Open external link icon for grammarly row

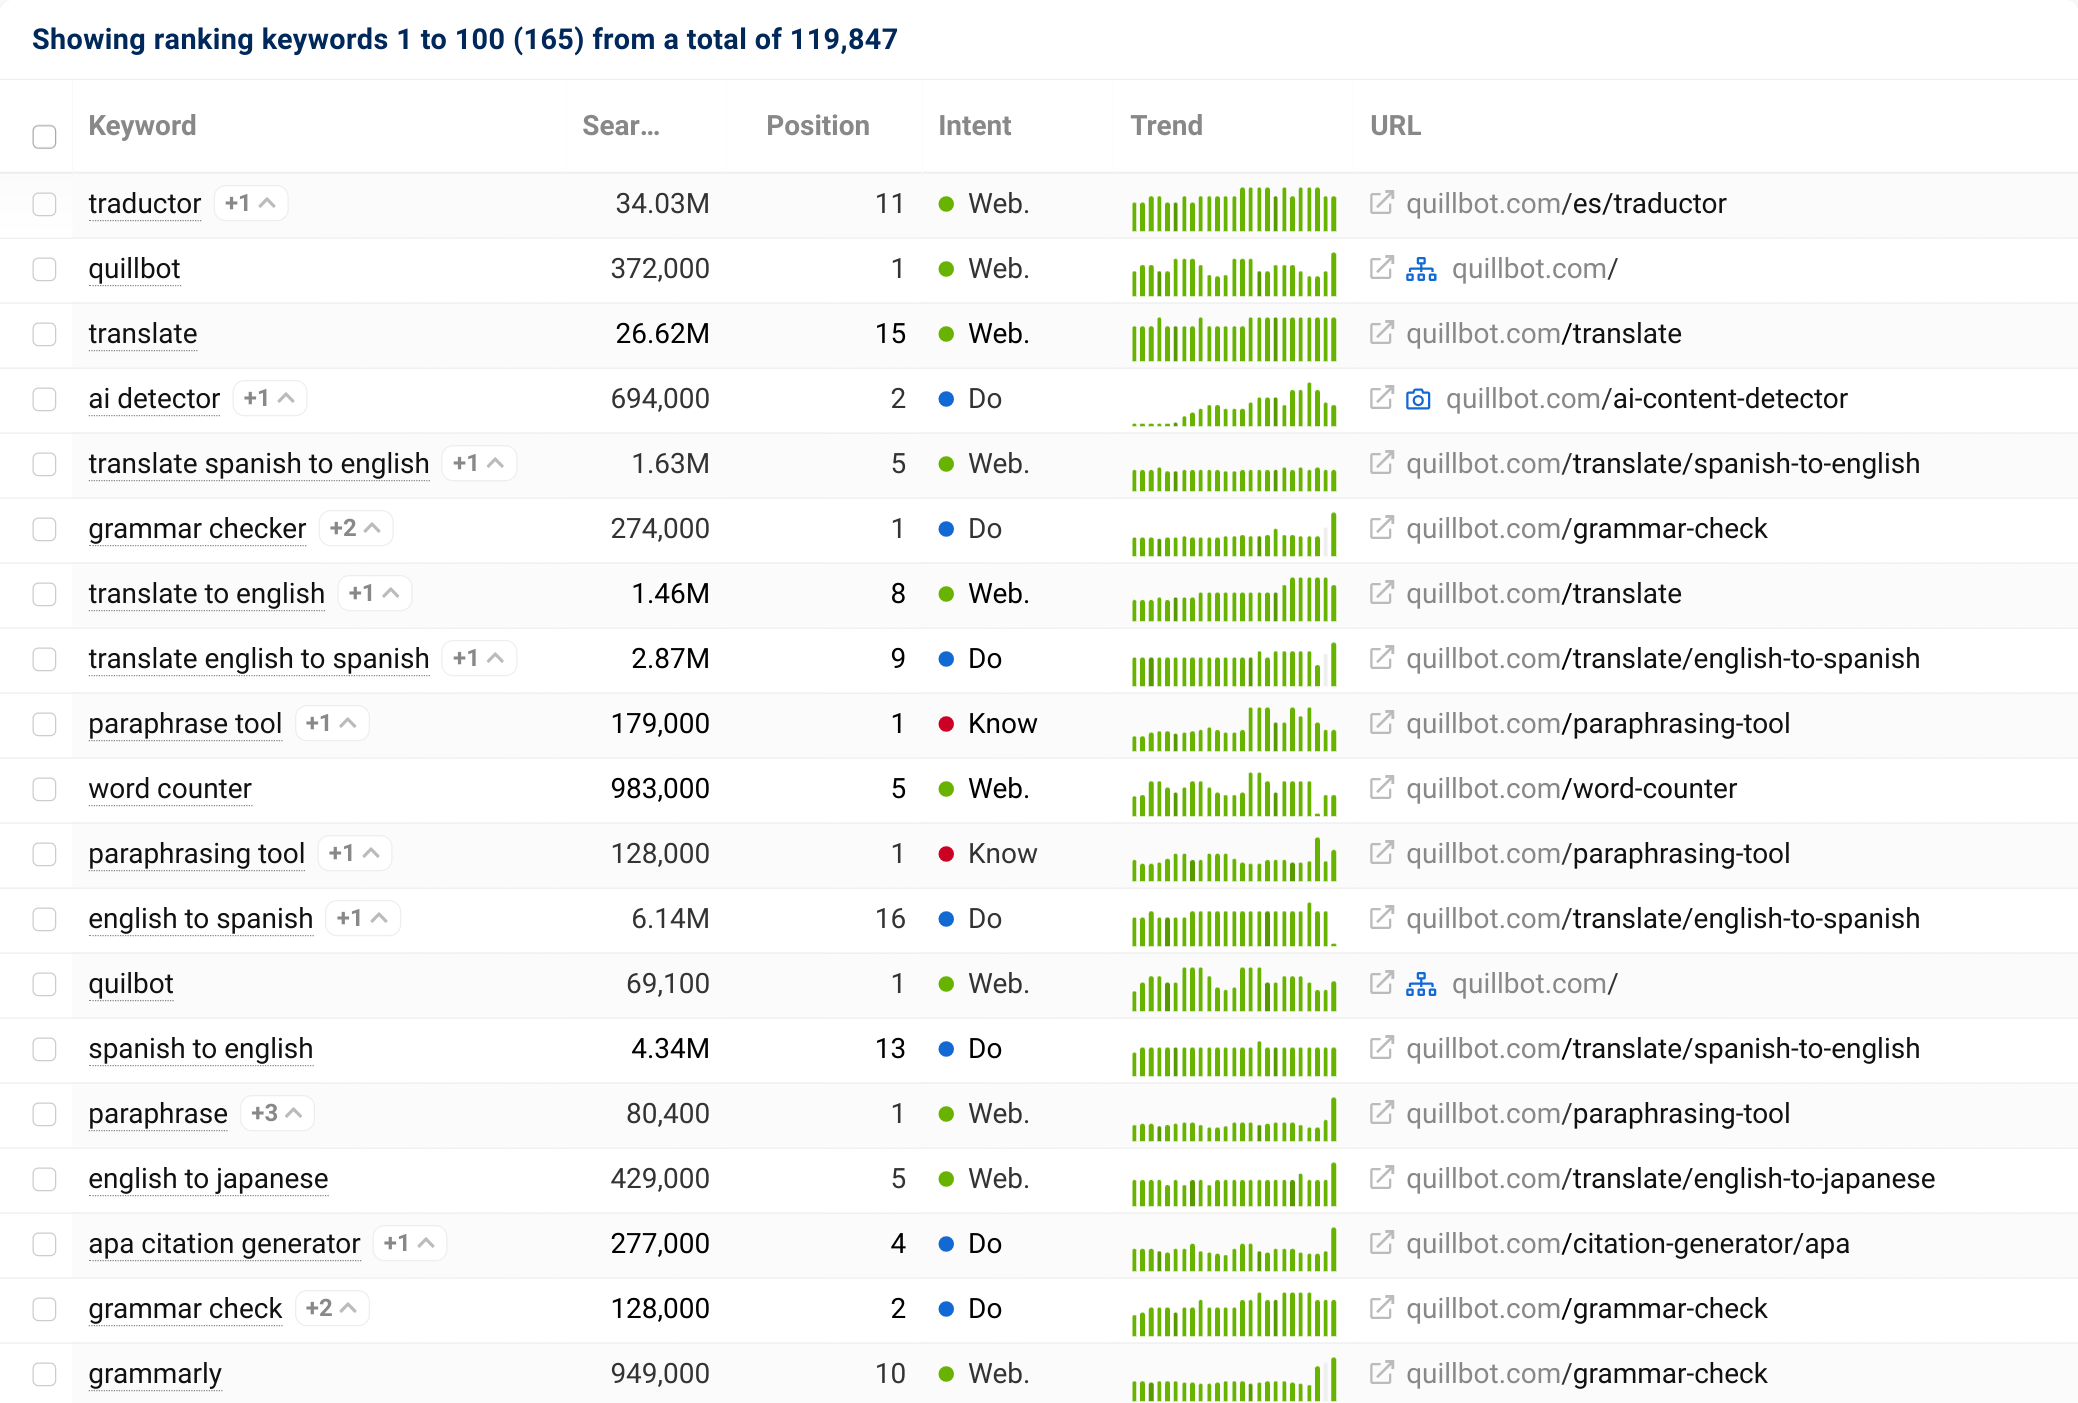click(x=1381, y=1373)
